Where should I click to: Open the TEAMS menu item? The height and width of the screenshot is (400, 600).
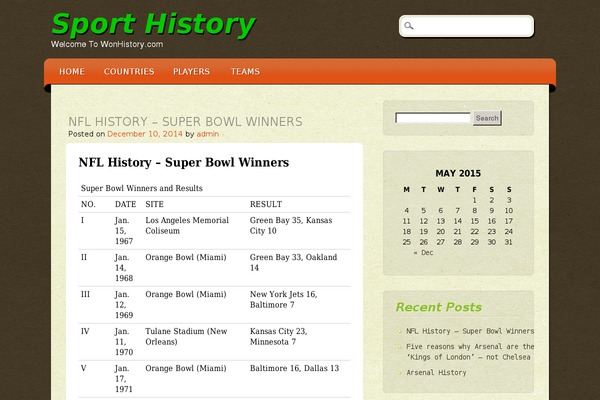(245, 72)
